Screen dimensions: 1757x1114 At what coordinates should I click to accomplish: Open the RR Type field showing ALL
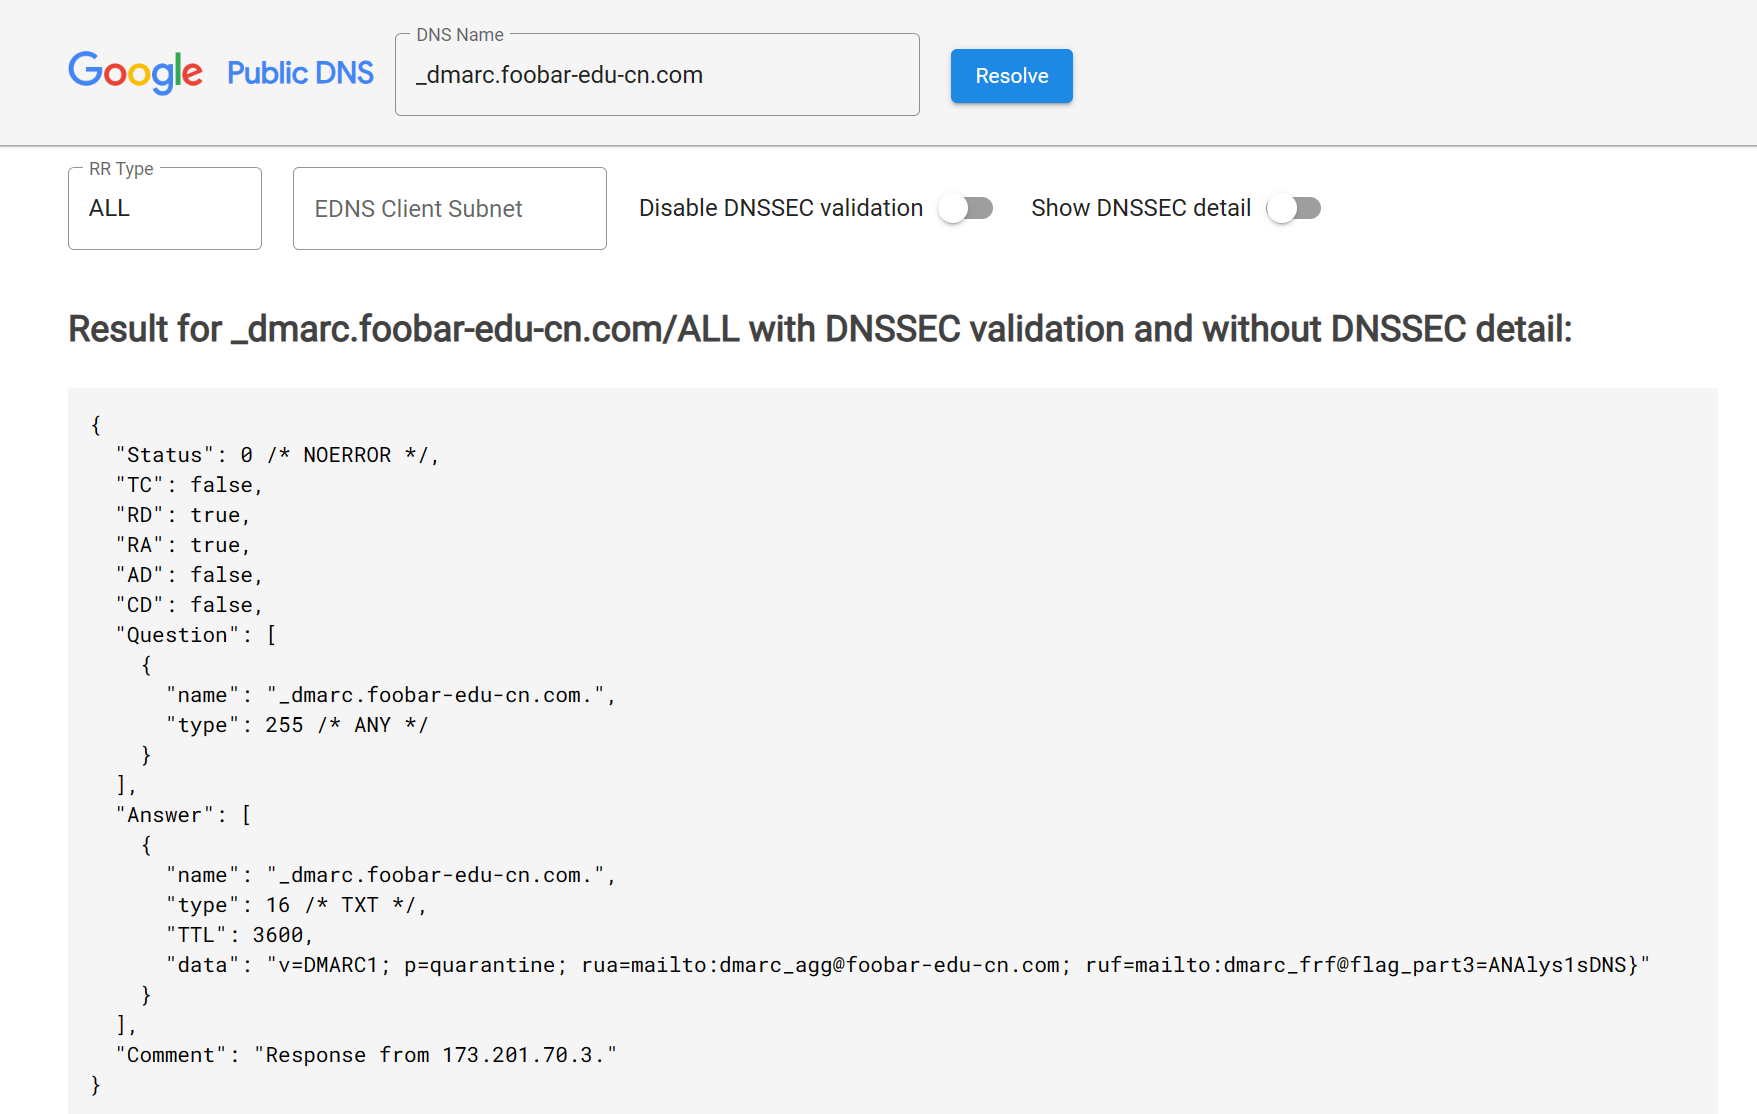[165, 208]
